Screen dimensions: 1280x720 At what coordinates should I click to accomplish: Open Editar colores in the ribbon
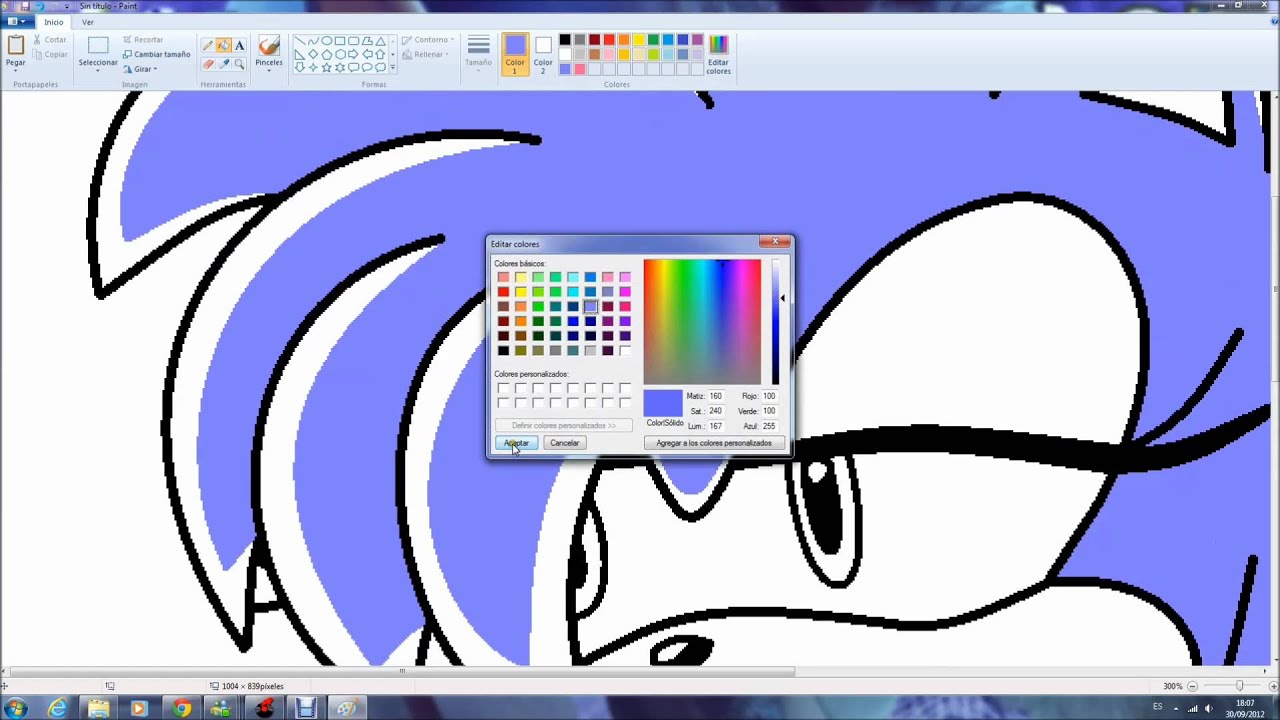718,54
